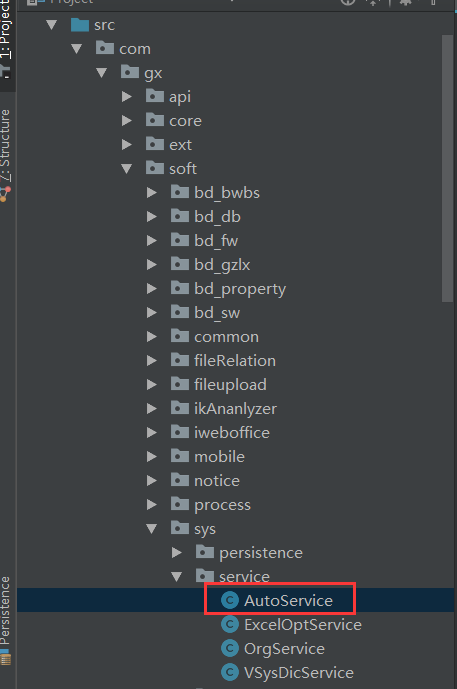Viewport: 457px width, 689px height.
Task: Expand the api package arrow
Action: pyautogui.click(x=127, y=96)
